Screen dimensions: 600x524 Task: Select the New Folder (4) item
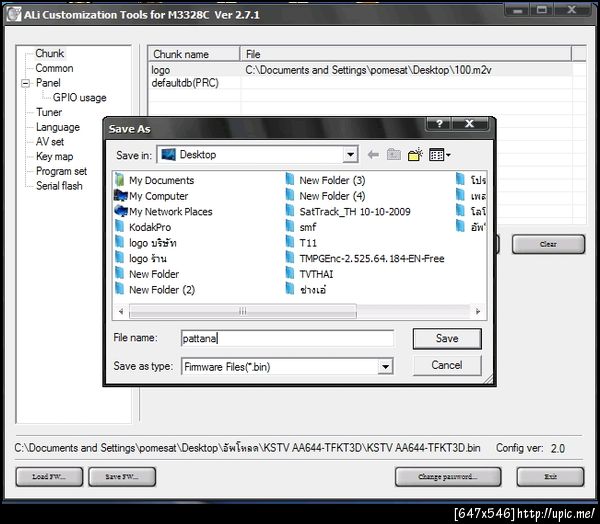325,196
